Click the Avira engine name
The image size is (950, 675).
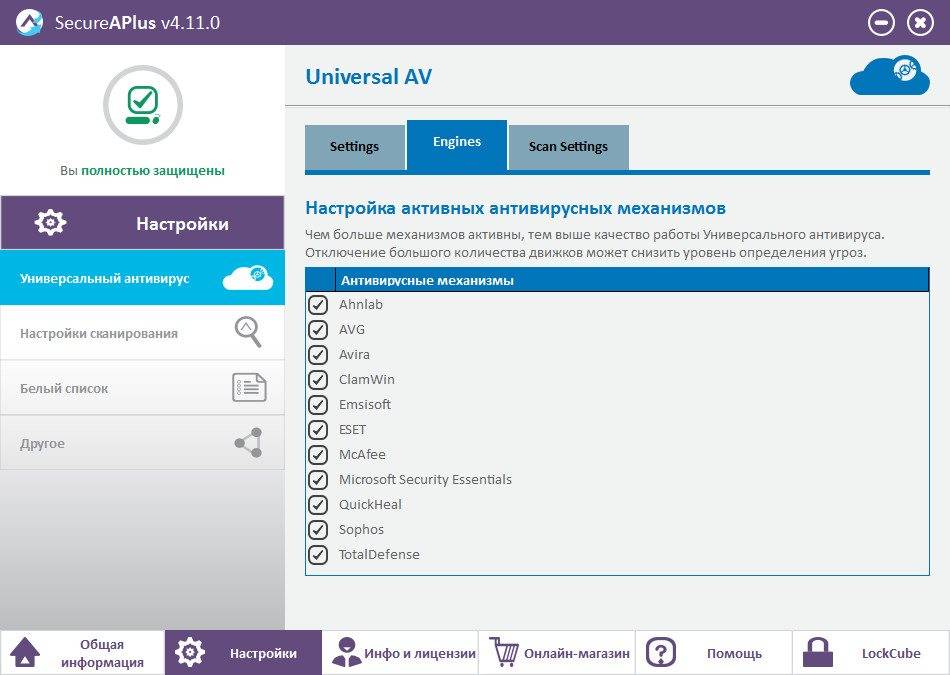coord(354,354)
